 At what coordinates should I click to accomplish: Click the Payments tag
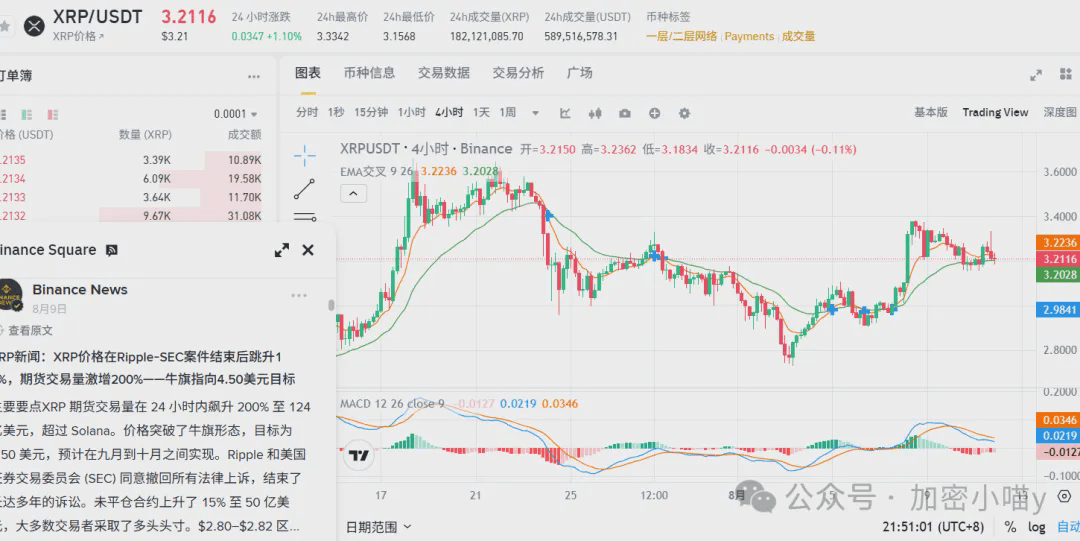(x=749, y=37)
